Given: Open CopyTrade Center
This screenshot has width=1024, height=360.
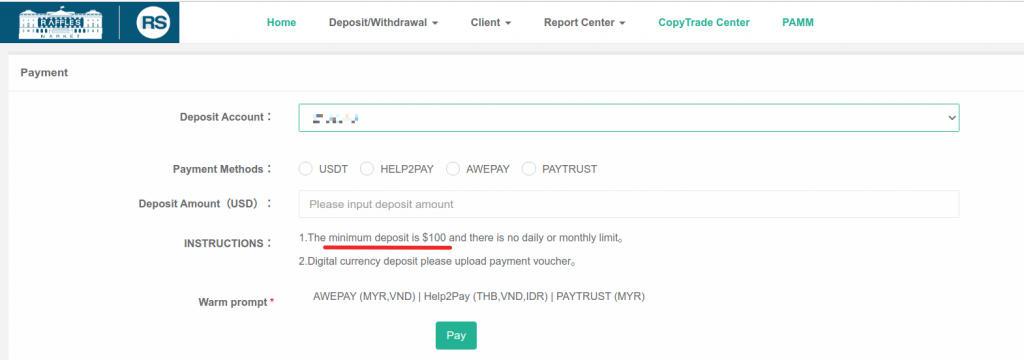Looking at the screenshot, I should pyautogui.click(x=704, y=22).
